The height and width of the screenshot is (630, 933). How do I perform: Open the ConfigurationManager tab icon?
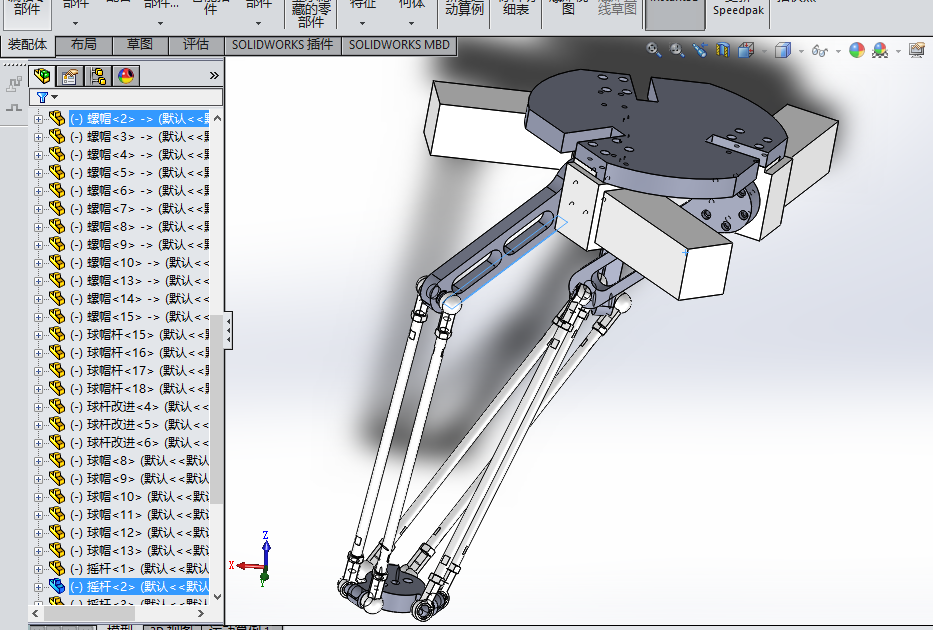98,76
